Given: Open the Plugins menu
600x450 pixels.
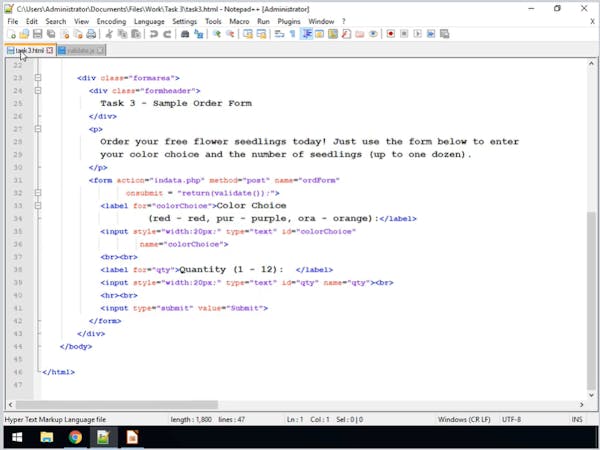Looking at the screenshot, I should [x=289, y=21].
